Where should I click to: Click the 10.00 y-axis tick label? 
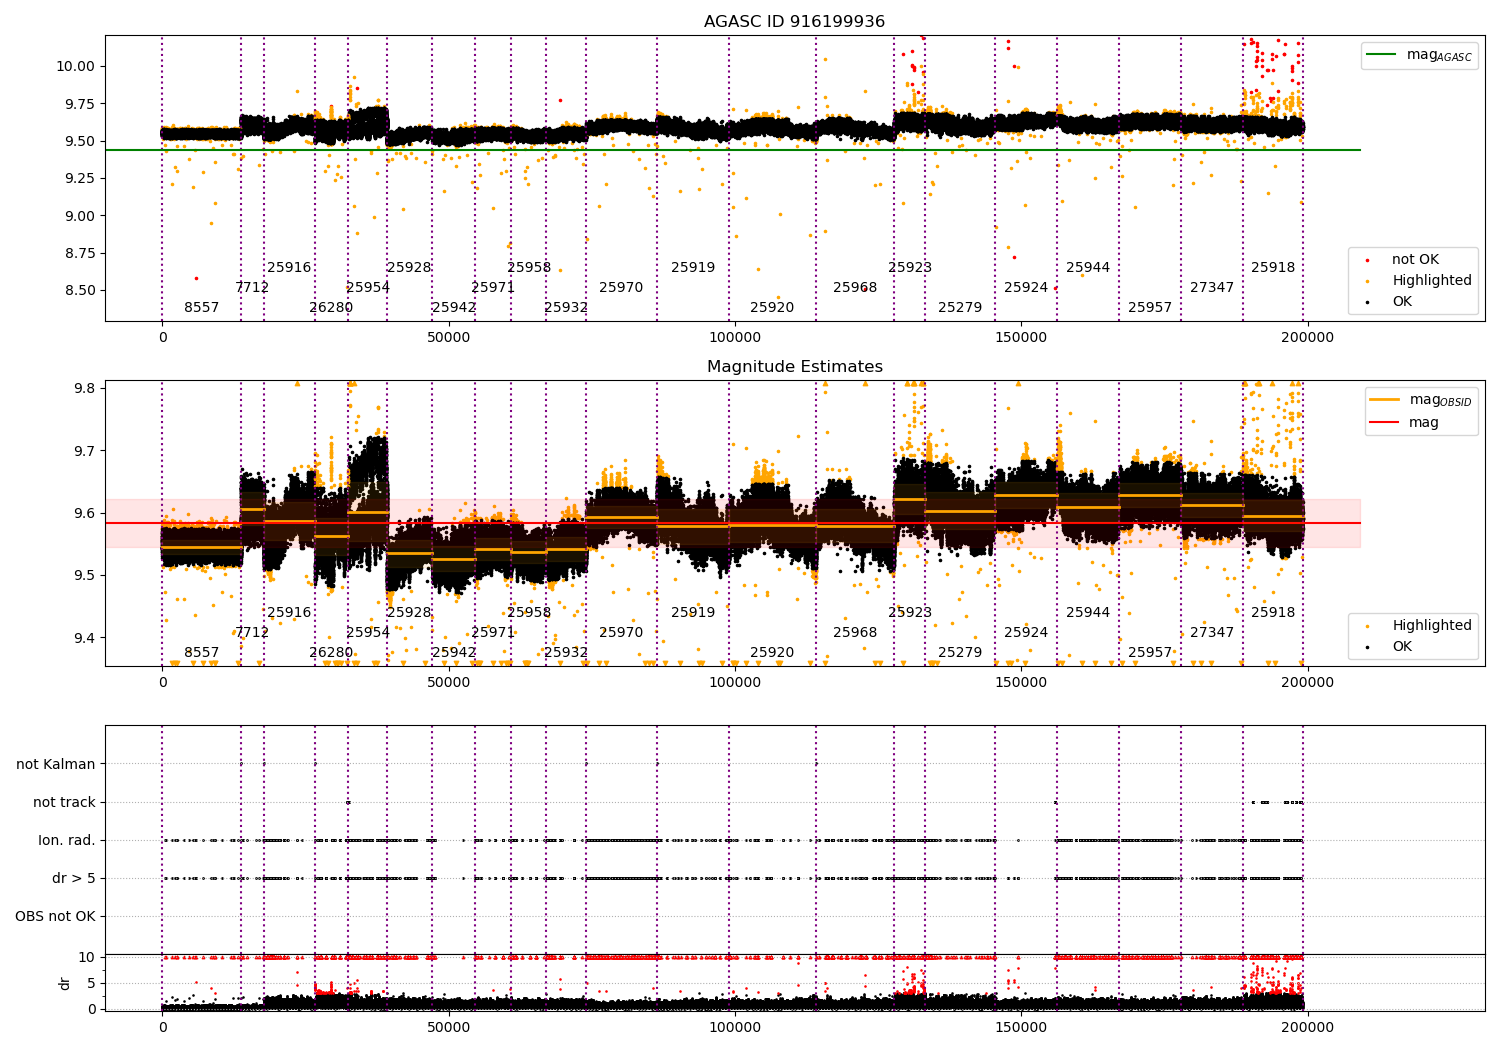76,66
